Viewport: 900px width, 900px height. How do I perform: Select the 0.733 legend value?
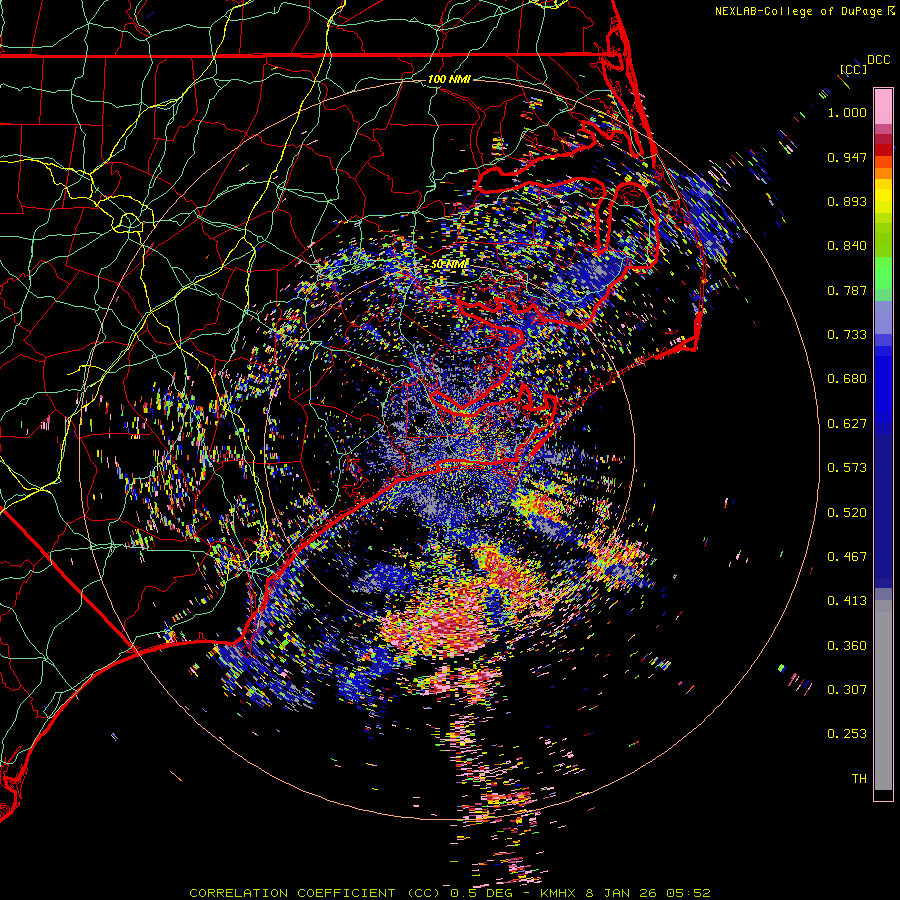point(847,335)
